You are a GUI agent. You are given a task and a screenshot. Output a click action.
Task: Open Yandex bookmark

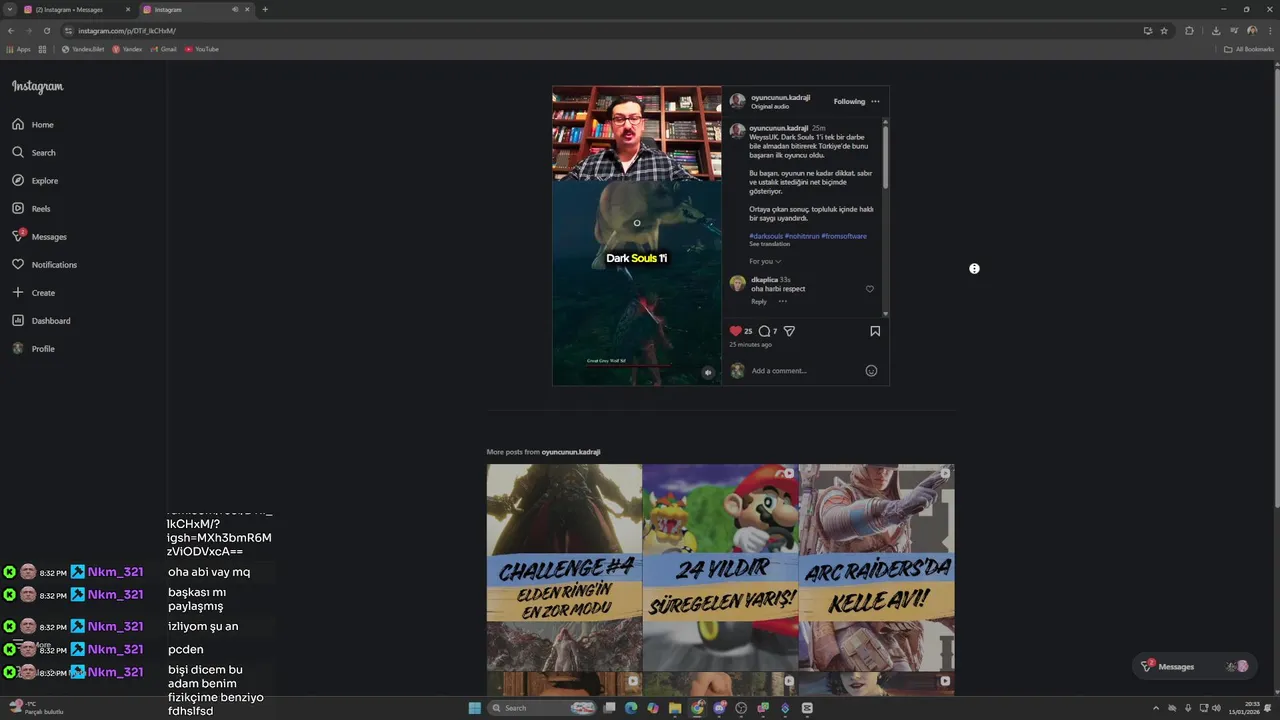[127, 49]
